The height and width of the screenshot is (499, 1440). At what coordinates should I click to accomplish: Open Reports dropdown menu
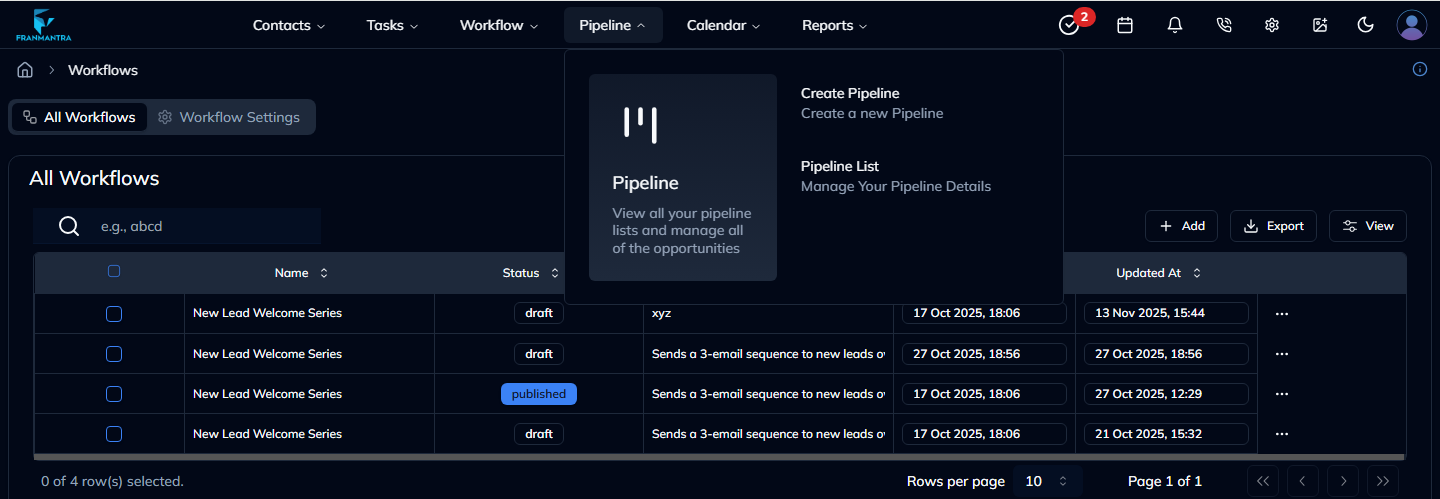pyautogui.click(x=834, y=25)
